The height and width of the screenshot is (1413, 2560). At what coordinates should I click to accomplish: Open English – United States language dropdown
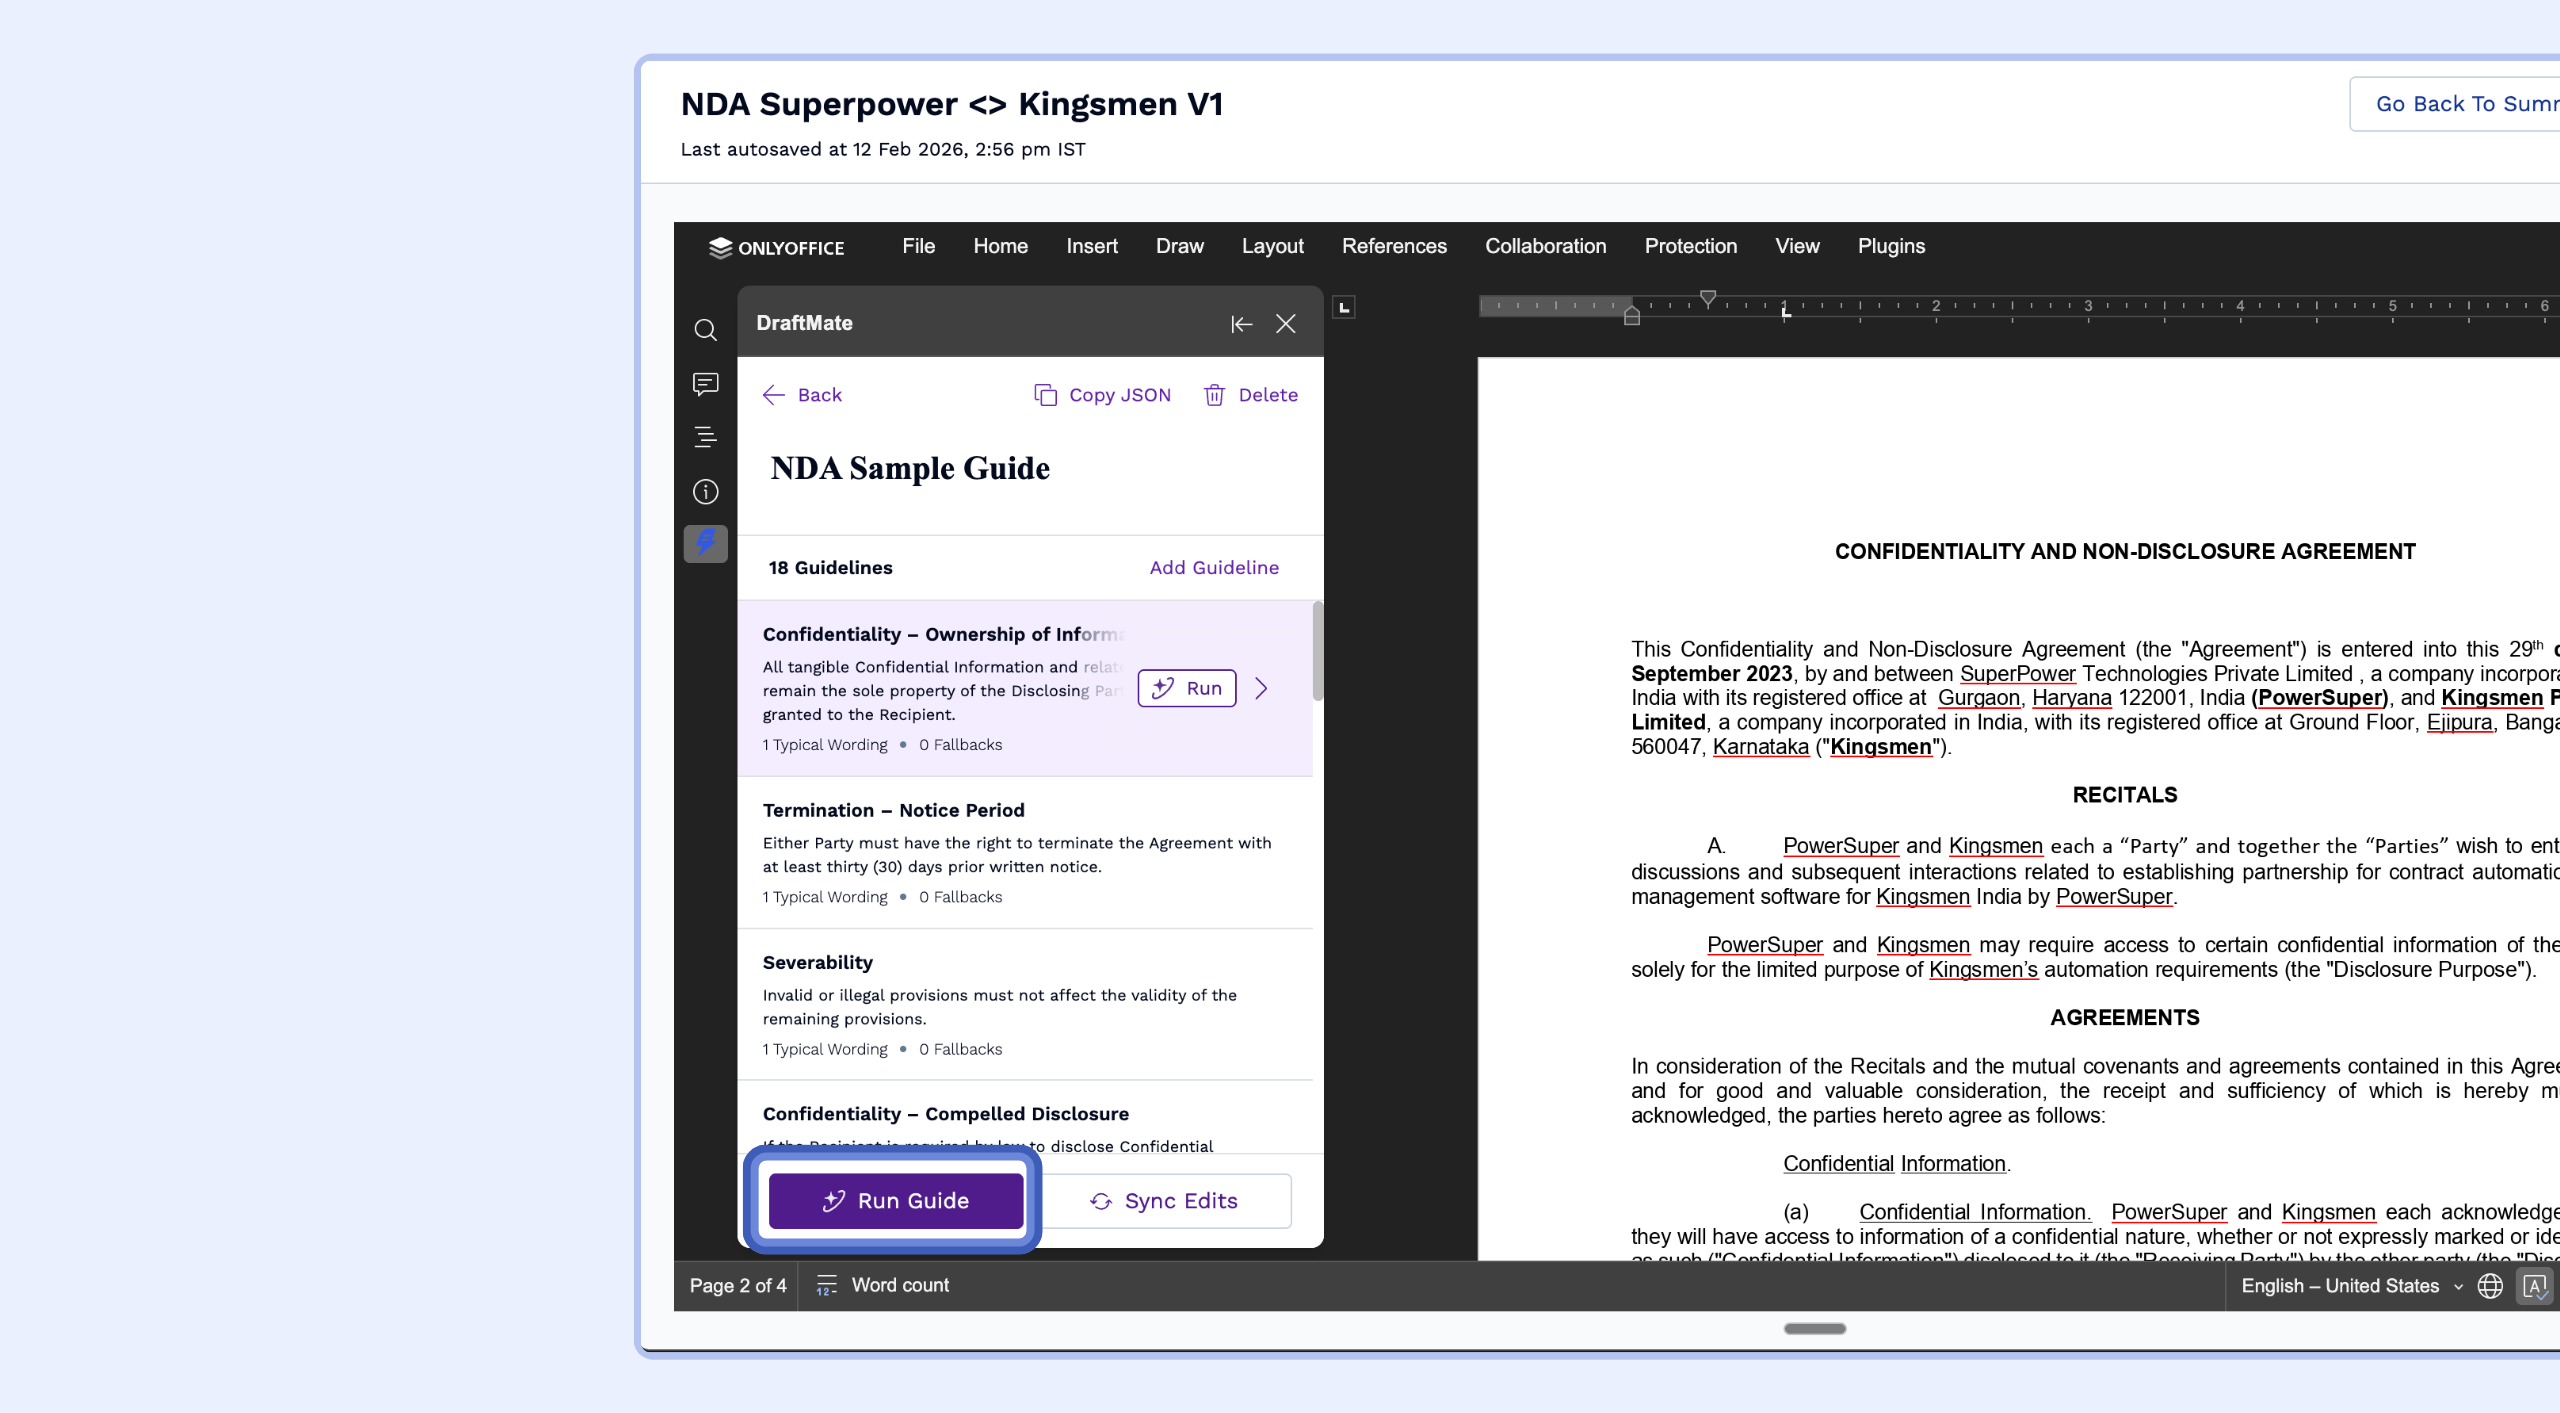[2350, 1286]
